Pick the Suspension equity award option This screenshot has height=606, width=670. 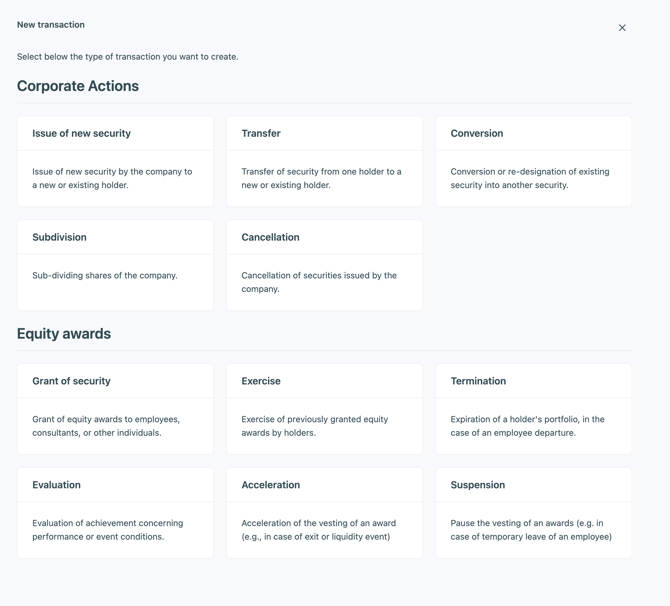(x=533, y=512)
